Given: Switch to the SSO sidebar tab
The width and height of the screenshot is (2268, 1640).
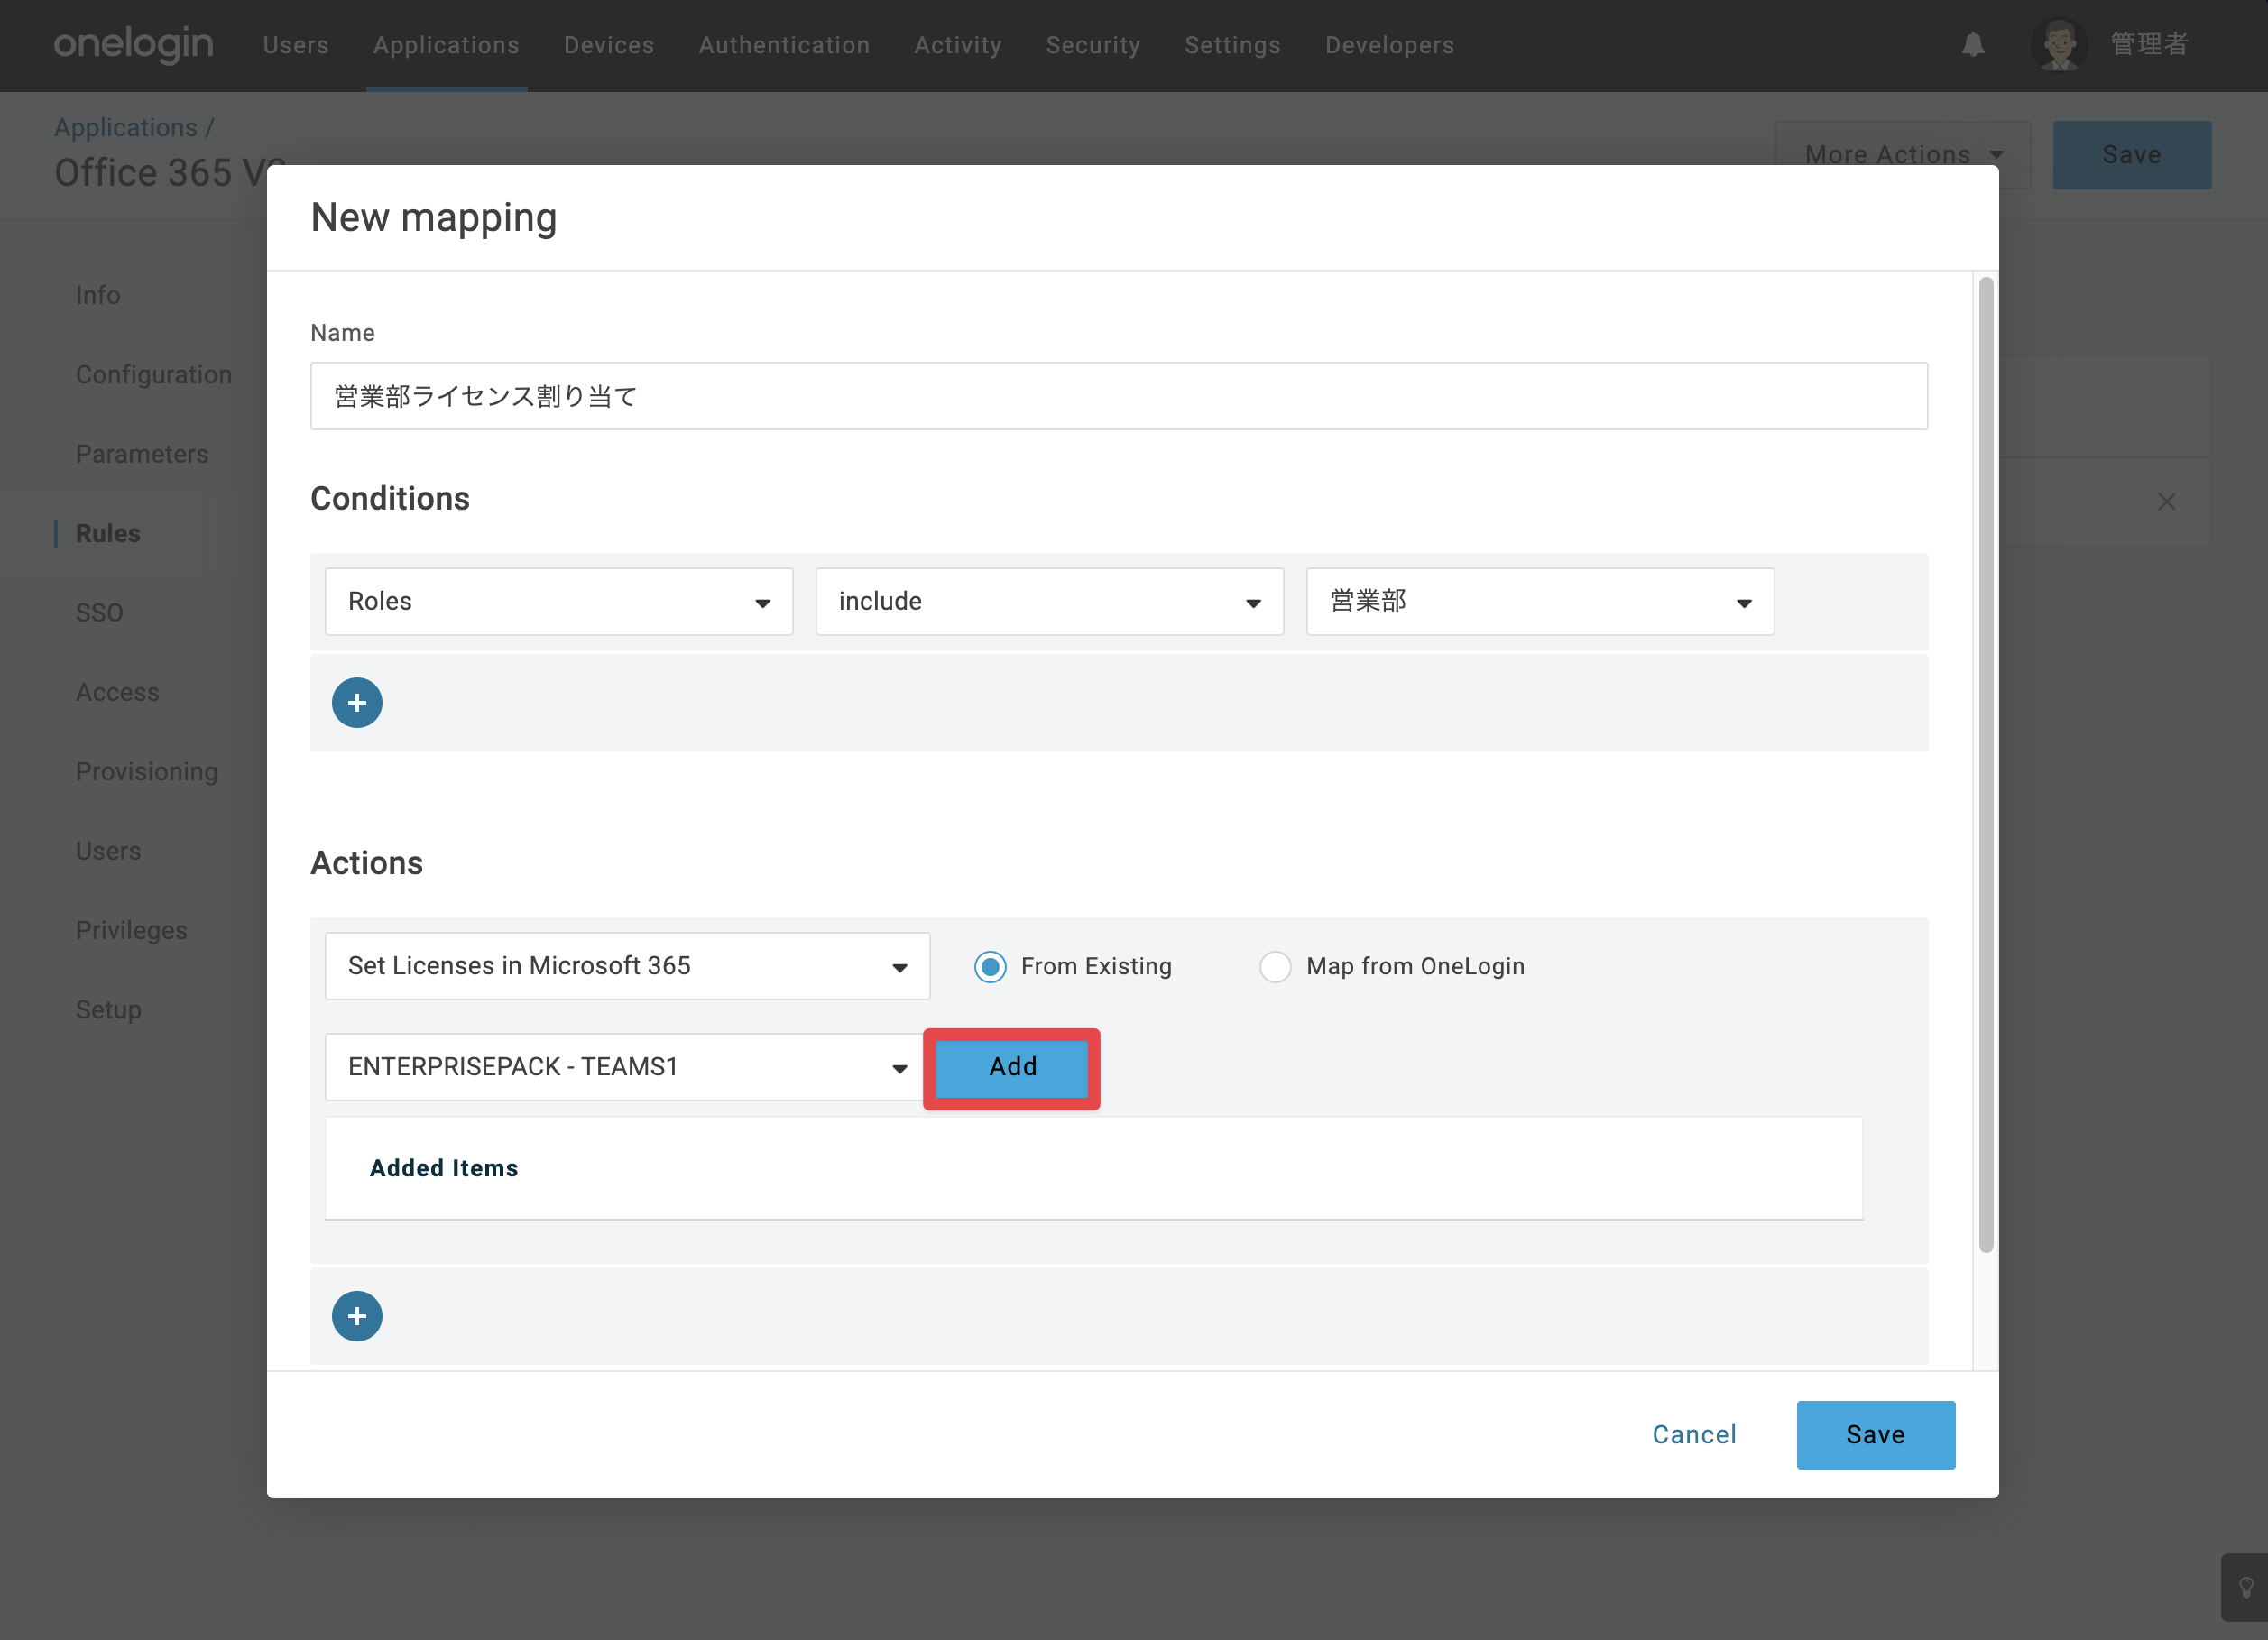Looking at the screenshot, I should pos(100,613).
